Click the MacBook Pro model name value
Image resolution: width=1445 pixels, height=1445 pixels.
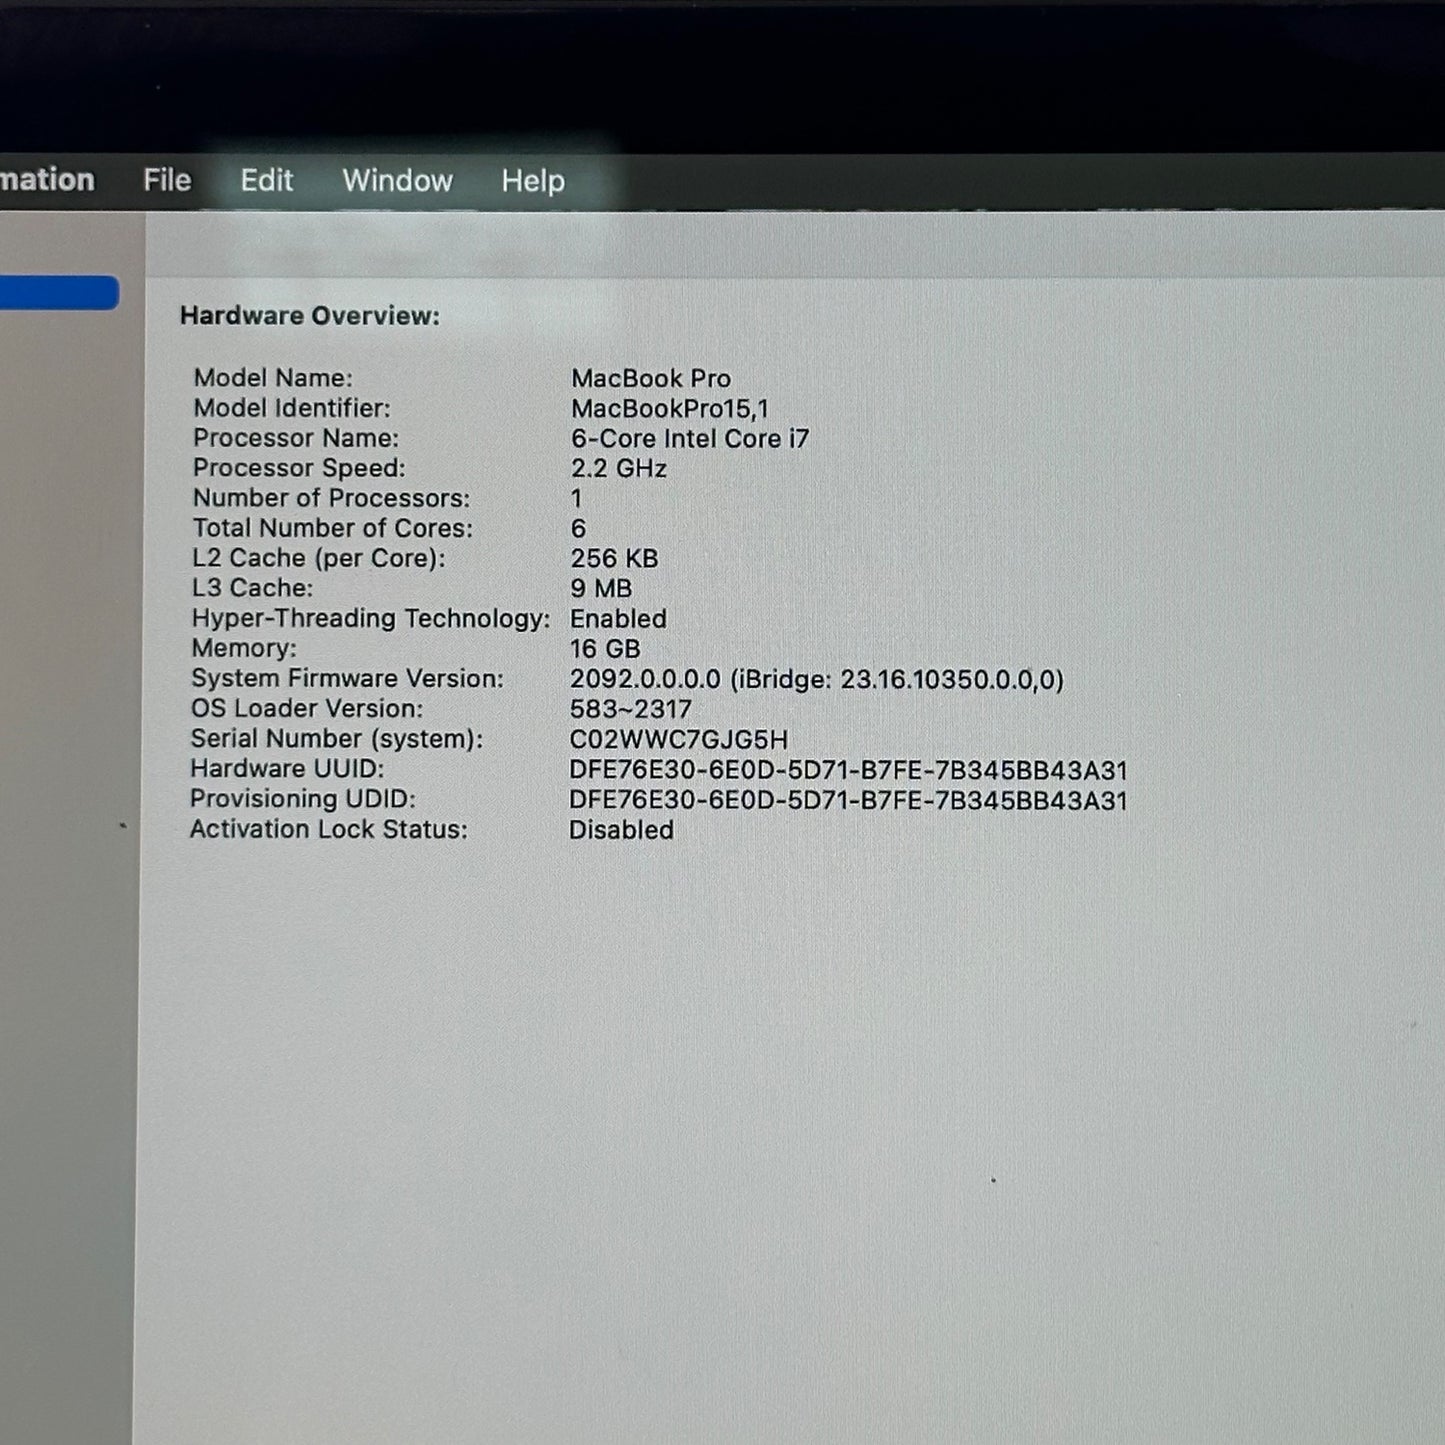click(x=650, y=379)
